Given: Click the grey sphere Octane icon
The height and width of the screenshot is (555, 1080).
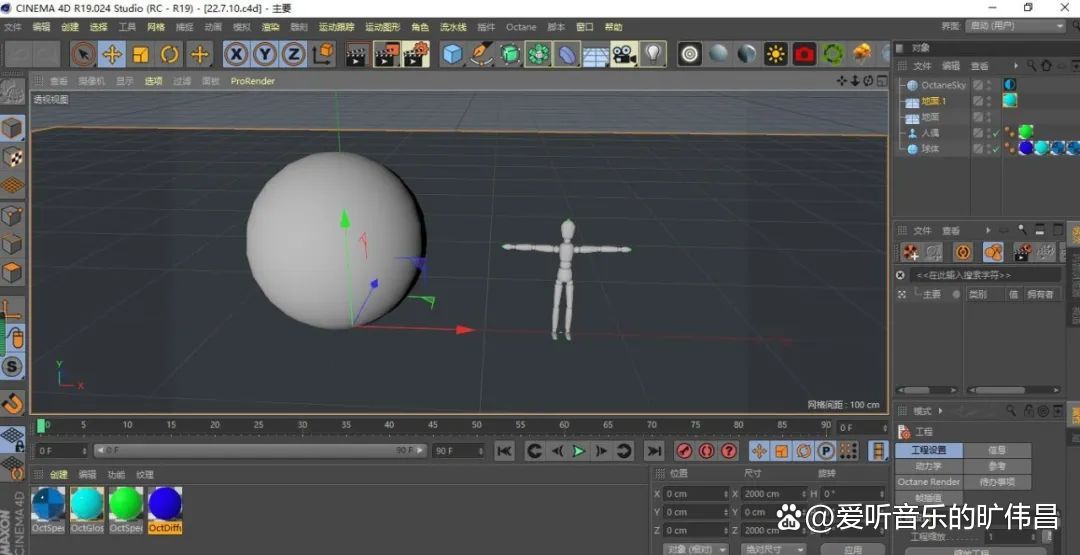Looking at the screenshot, I should click(x=718, y=54).
